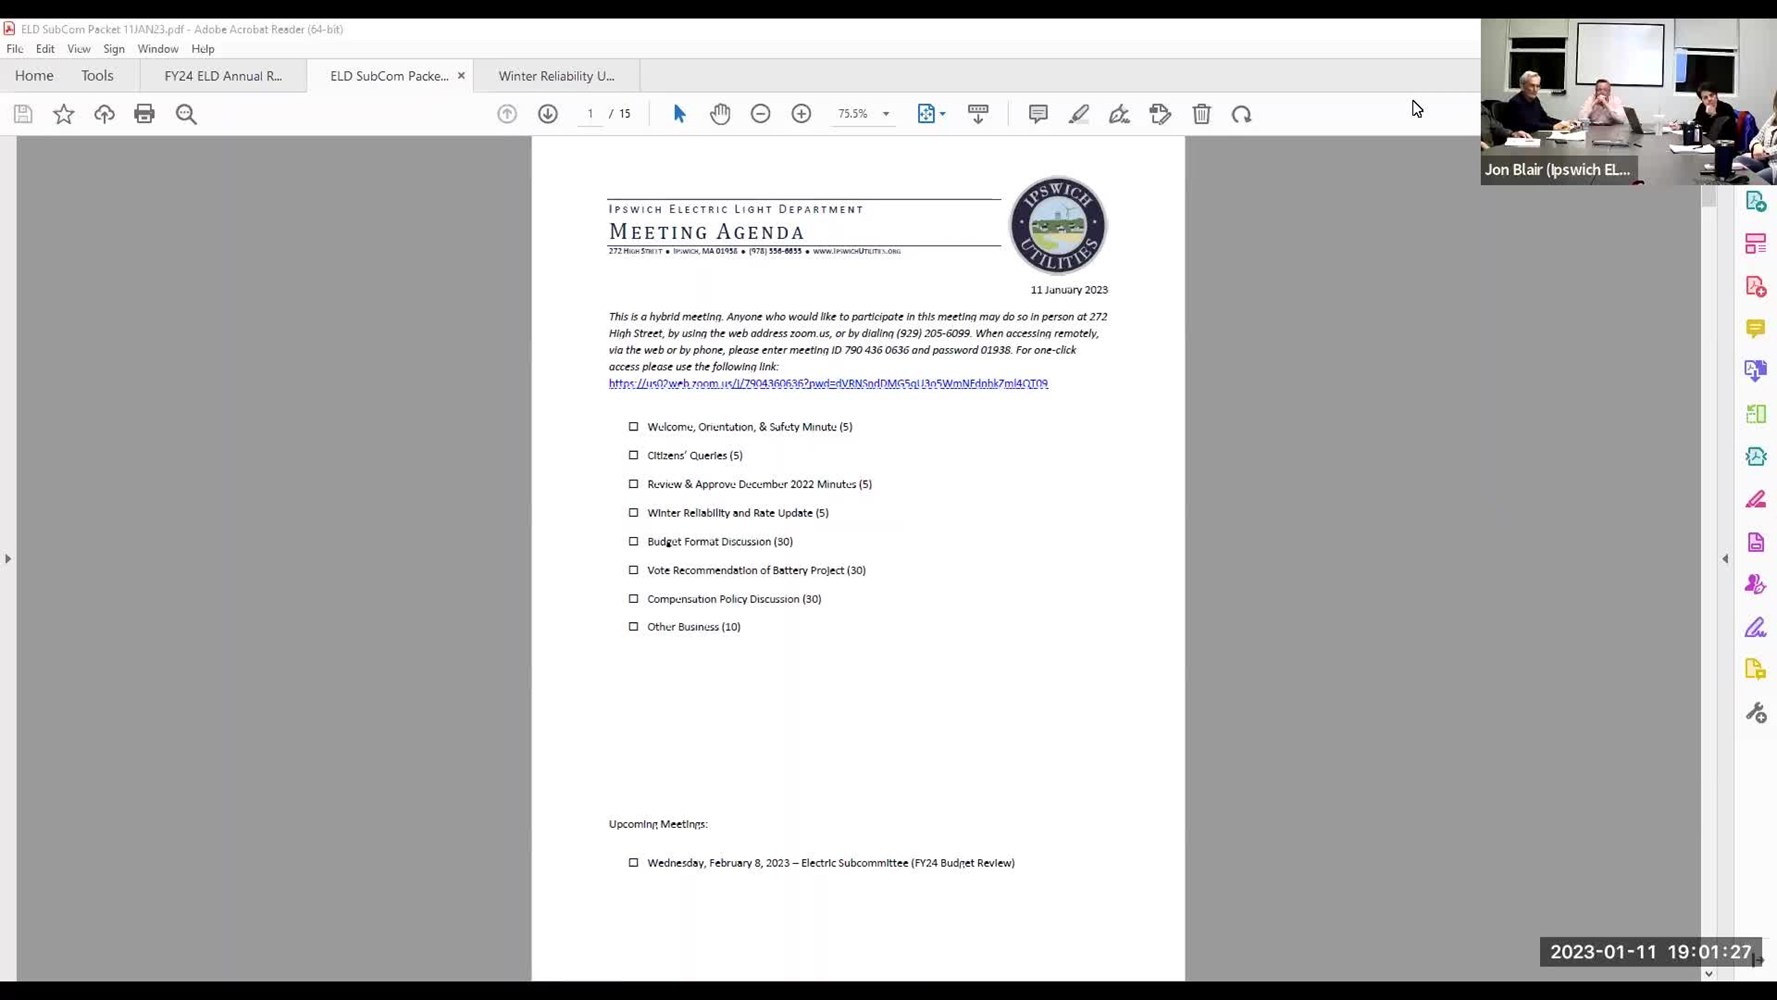Click the current page number field
Image resolution: width=1777 pixels, height=1000 pixels.
tap(590, 114)
